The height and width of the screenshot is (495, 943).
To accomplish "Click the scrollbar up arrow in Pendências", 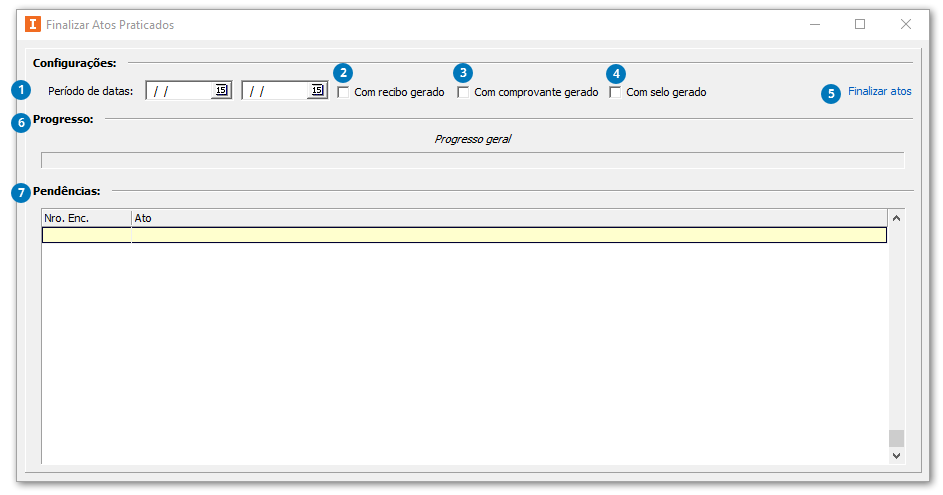I will pyautogui.click(x=896, y=218).
